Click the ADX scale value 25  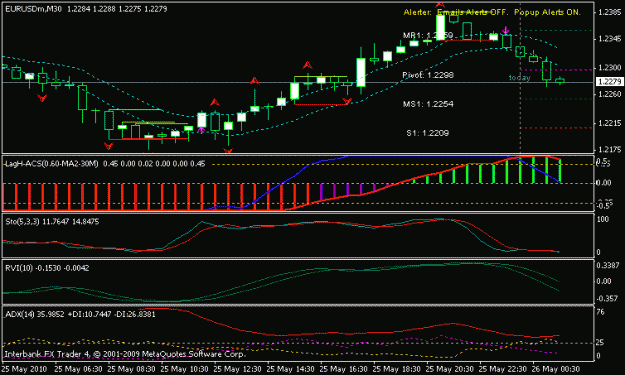pyautogui.click(x=601, y=343)
